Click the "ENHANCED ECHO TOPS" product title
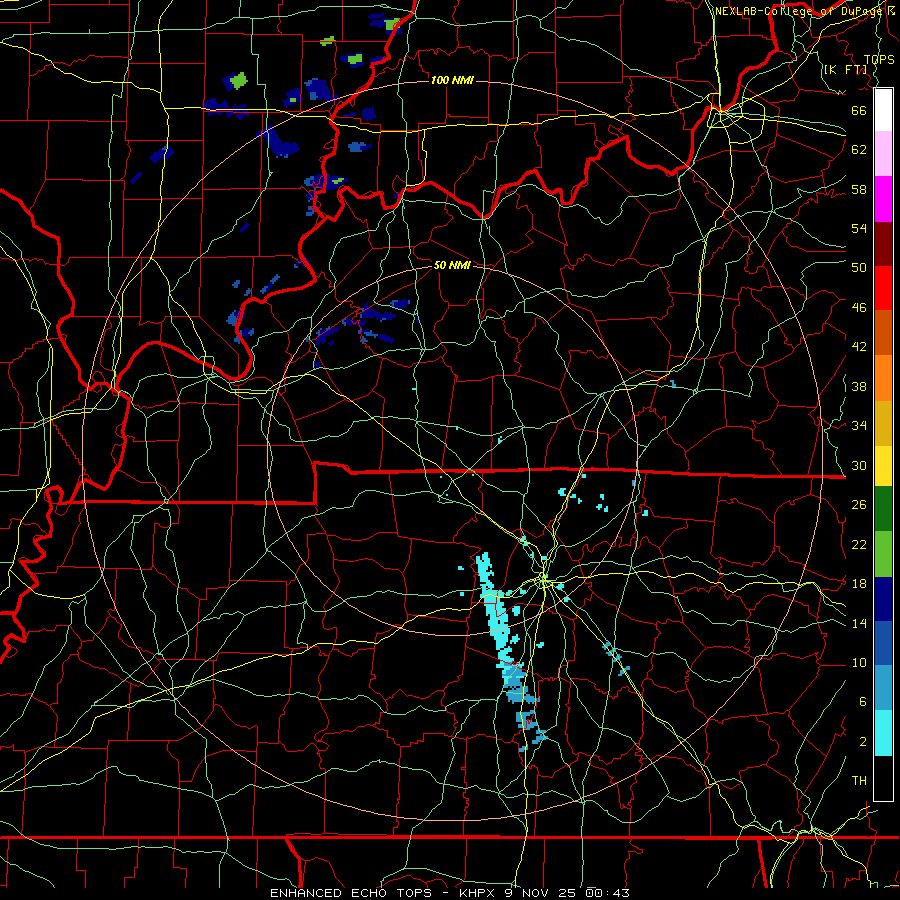 pyautogui.click(x=351, y=893)
